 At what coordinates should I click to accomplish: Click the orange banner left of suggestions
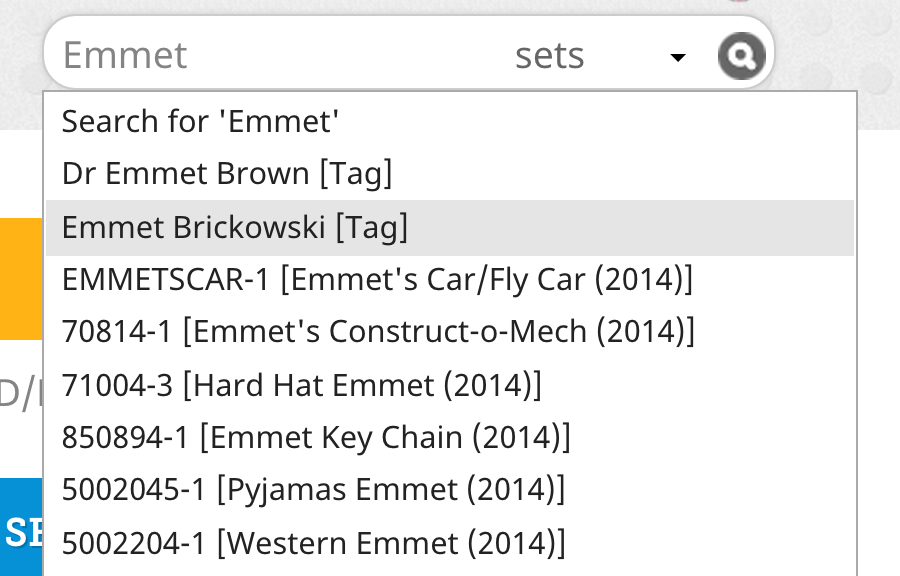coord(21,279)
